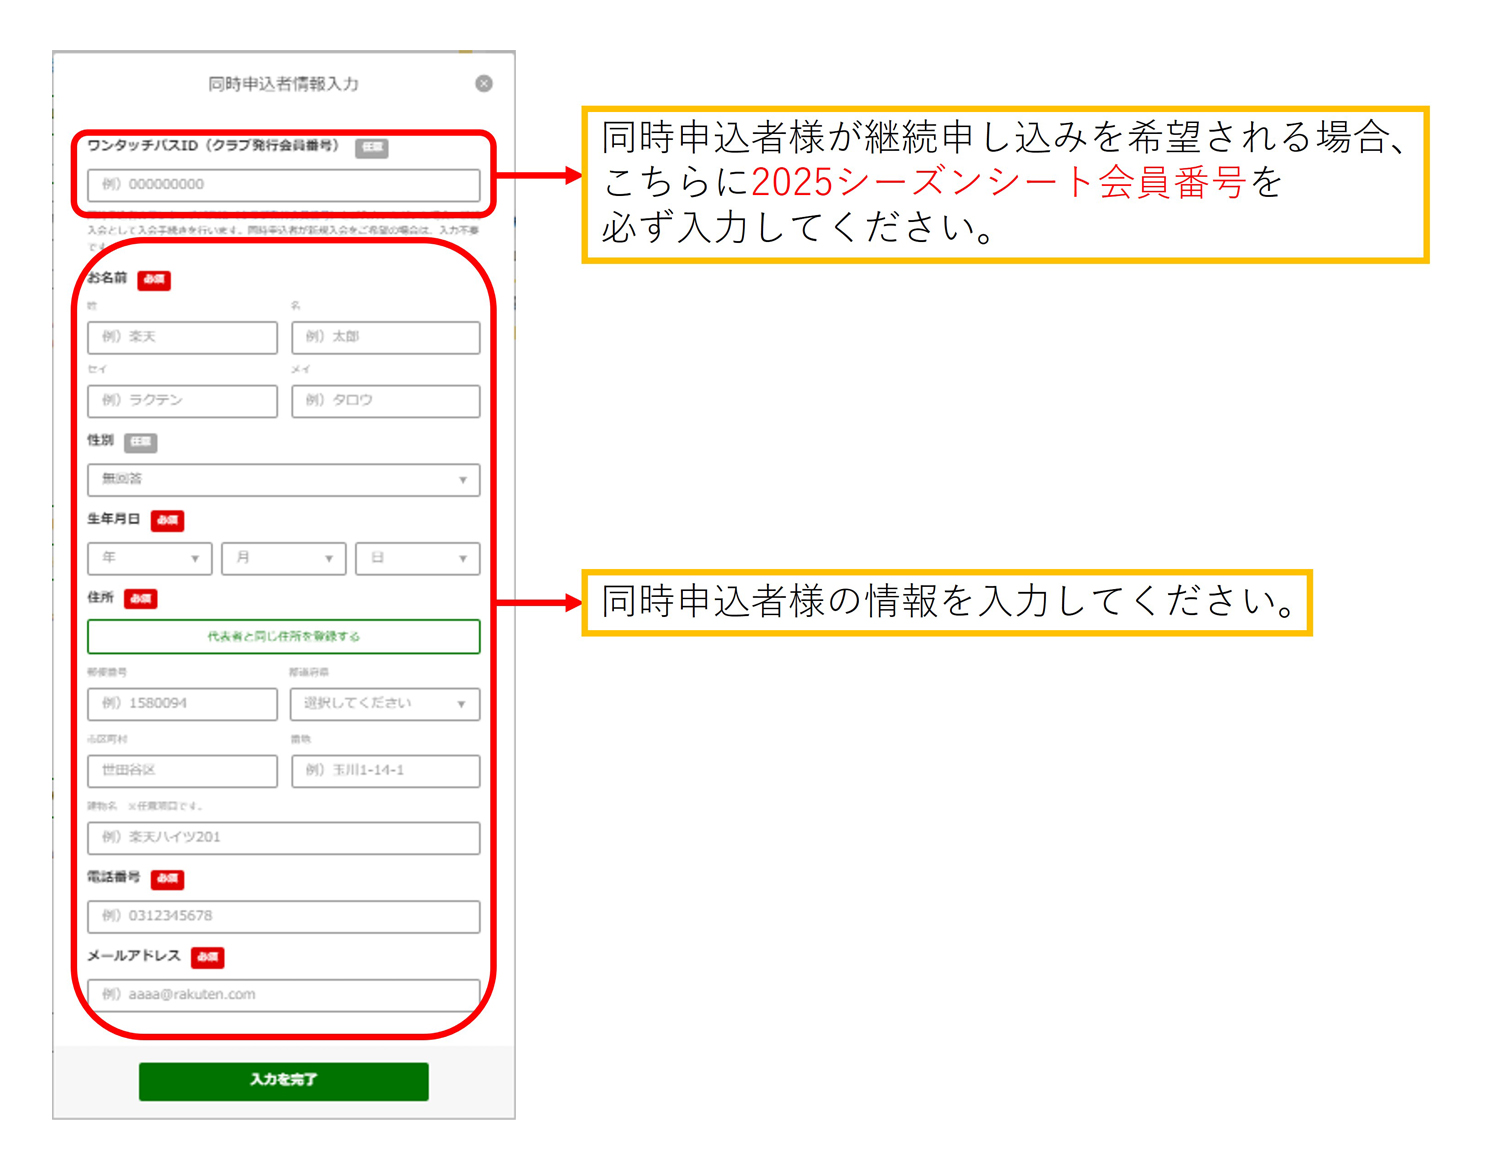
Task: Click the メールアドレス field
Action: pos(284,994)
